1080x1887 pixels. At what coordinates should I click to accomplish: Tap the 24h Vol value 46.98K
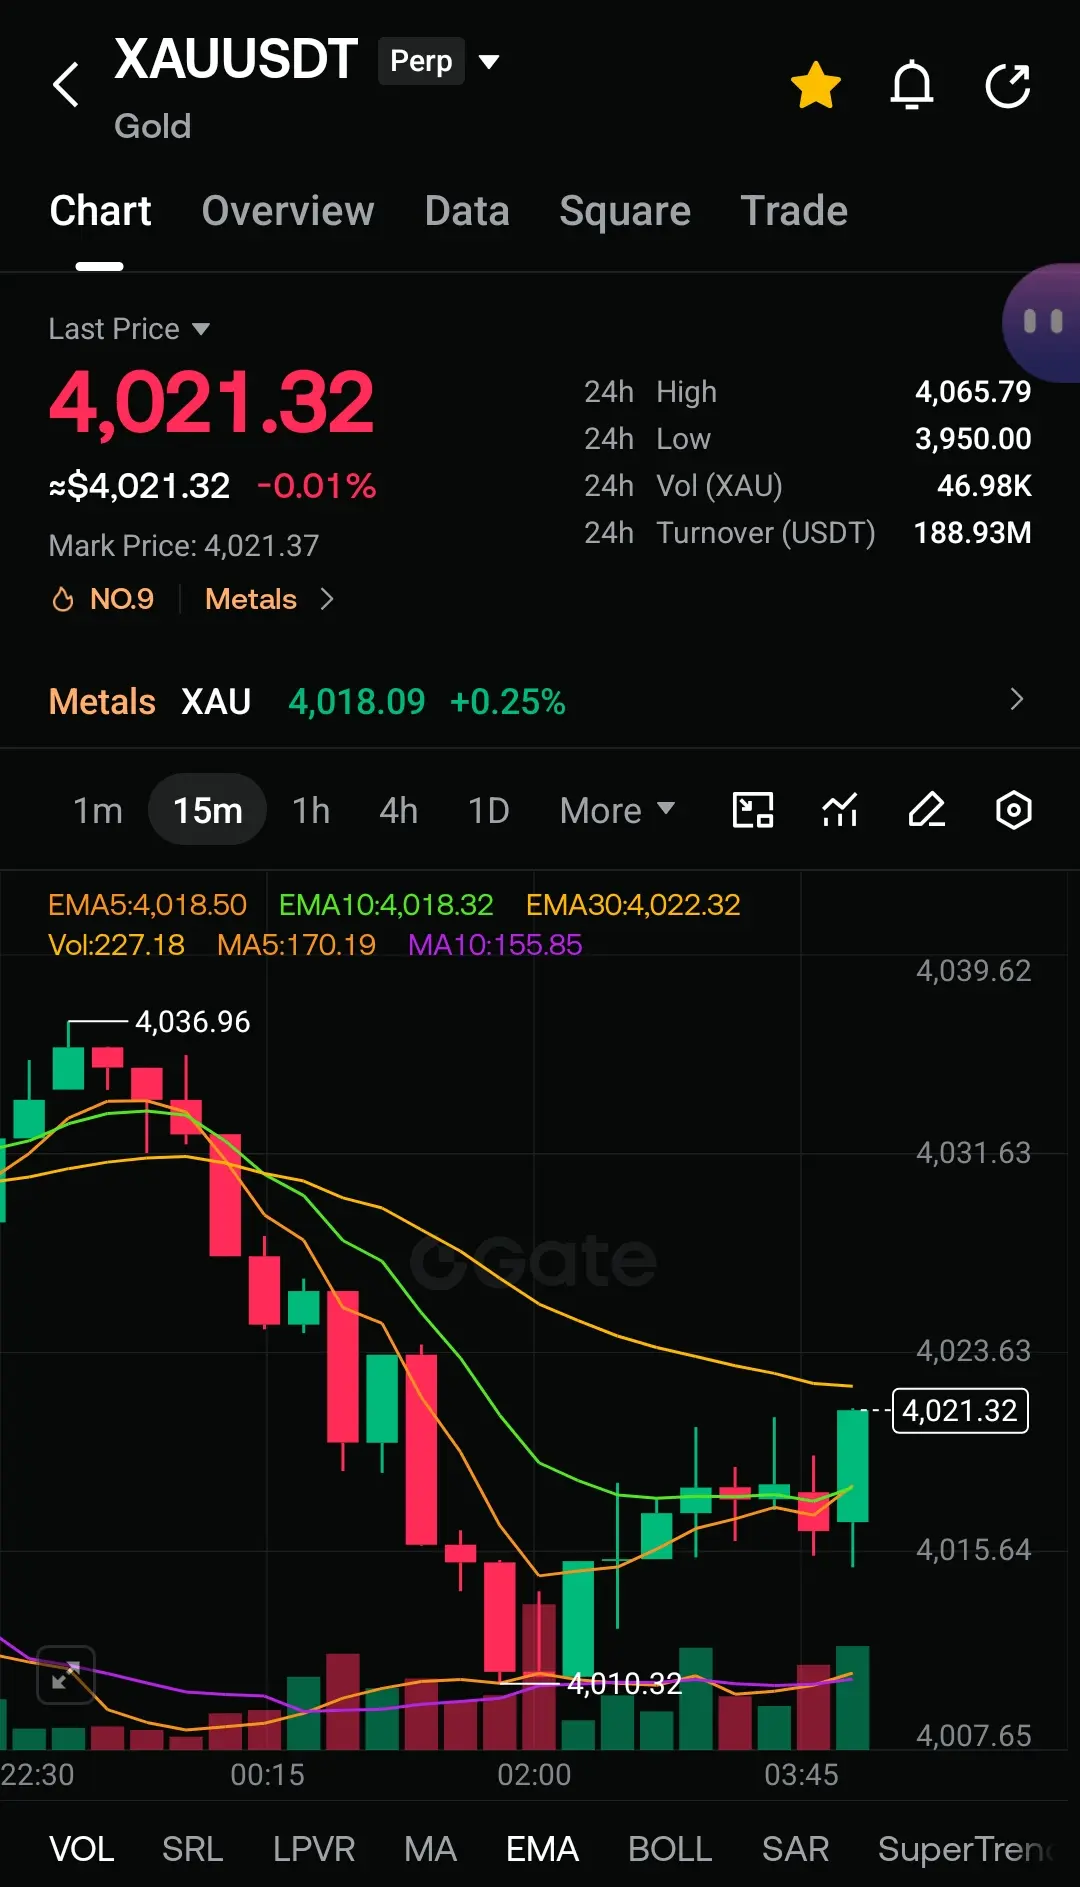click(x=984, y=485)
